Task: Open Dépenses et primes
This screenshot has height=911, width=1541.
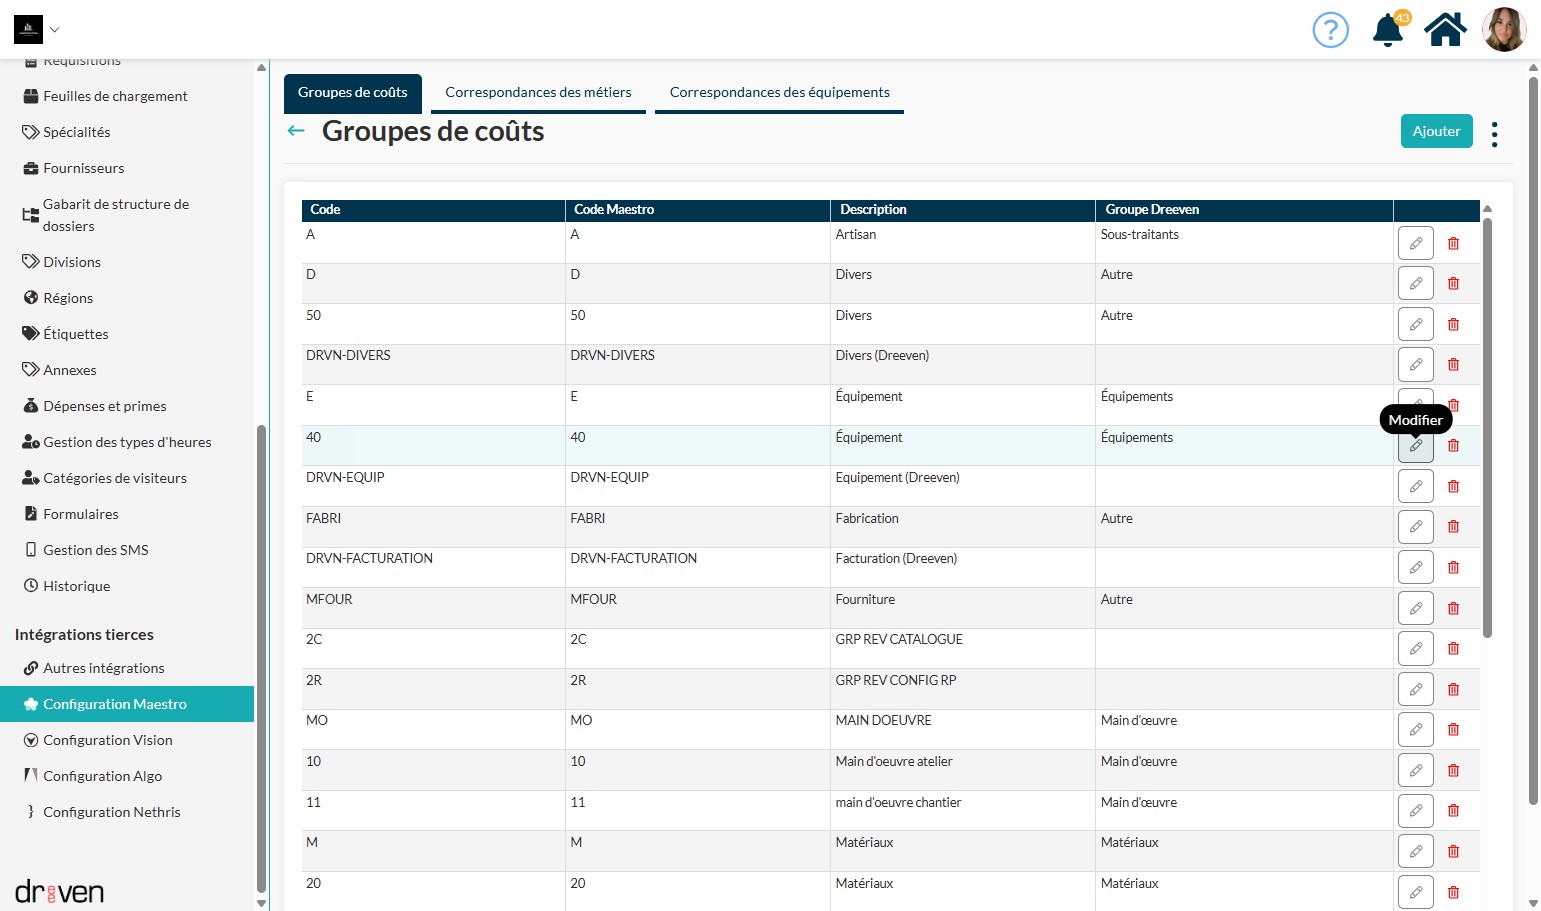Action: coord(127,406)
